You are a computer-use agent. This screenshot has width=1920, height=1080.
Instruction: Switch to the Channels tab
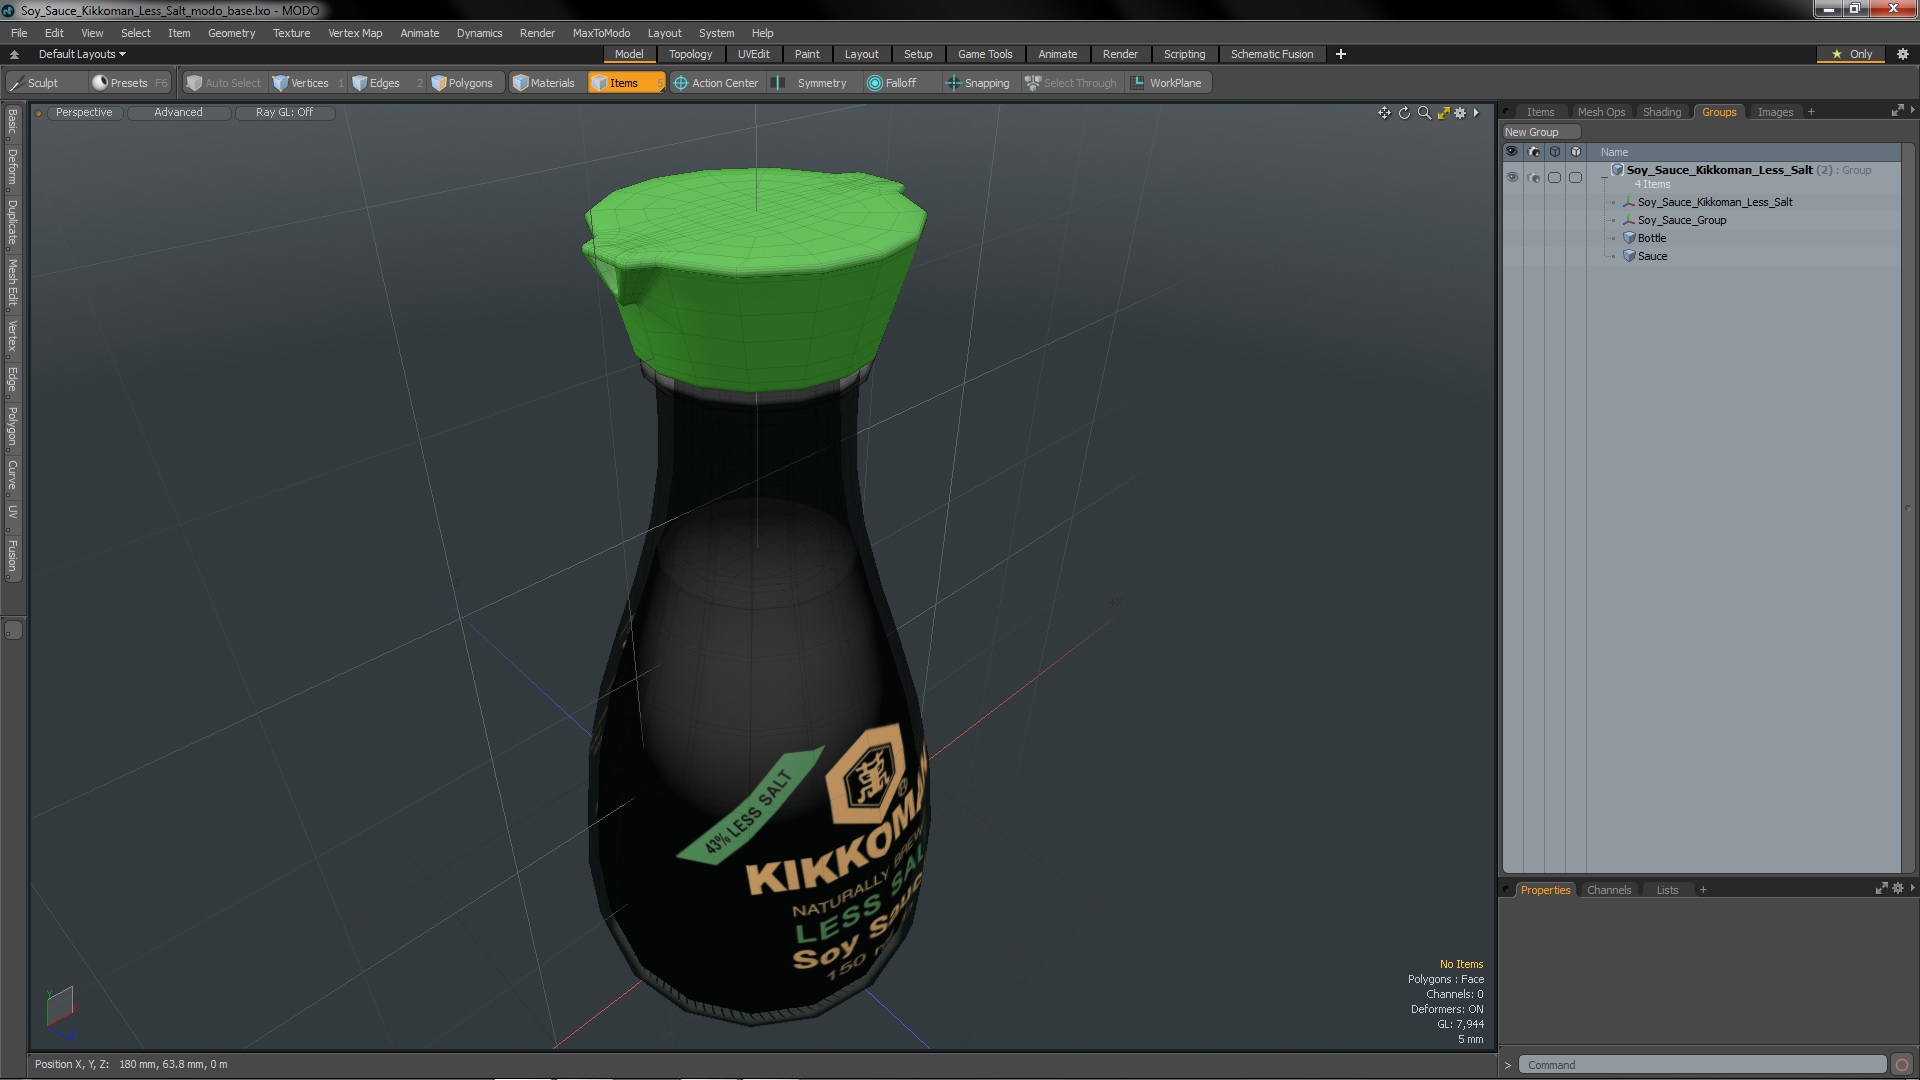tap(1608, 890)
